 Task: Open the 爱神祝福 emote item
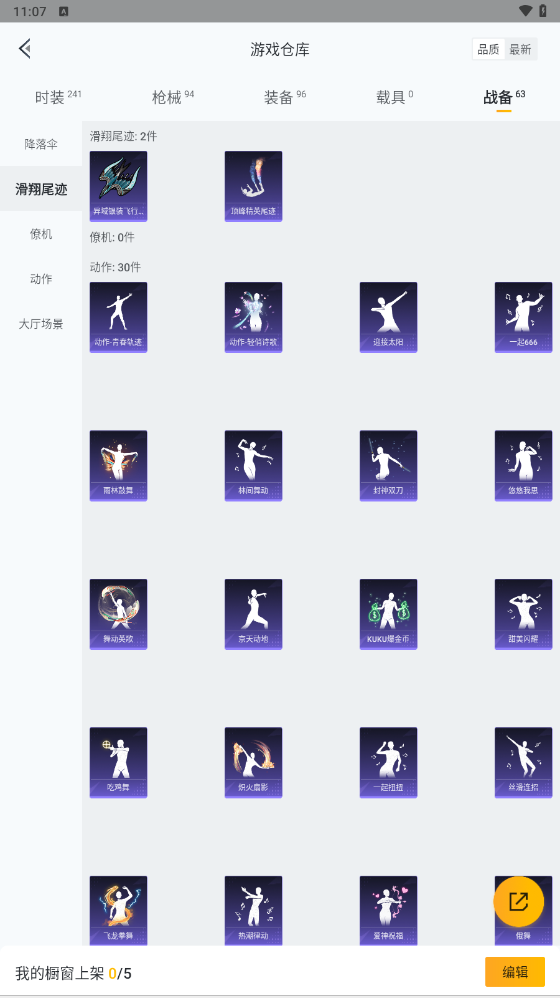click(388, 911)
